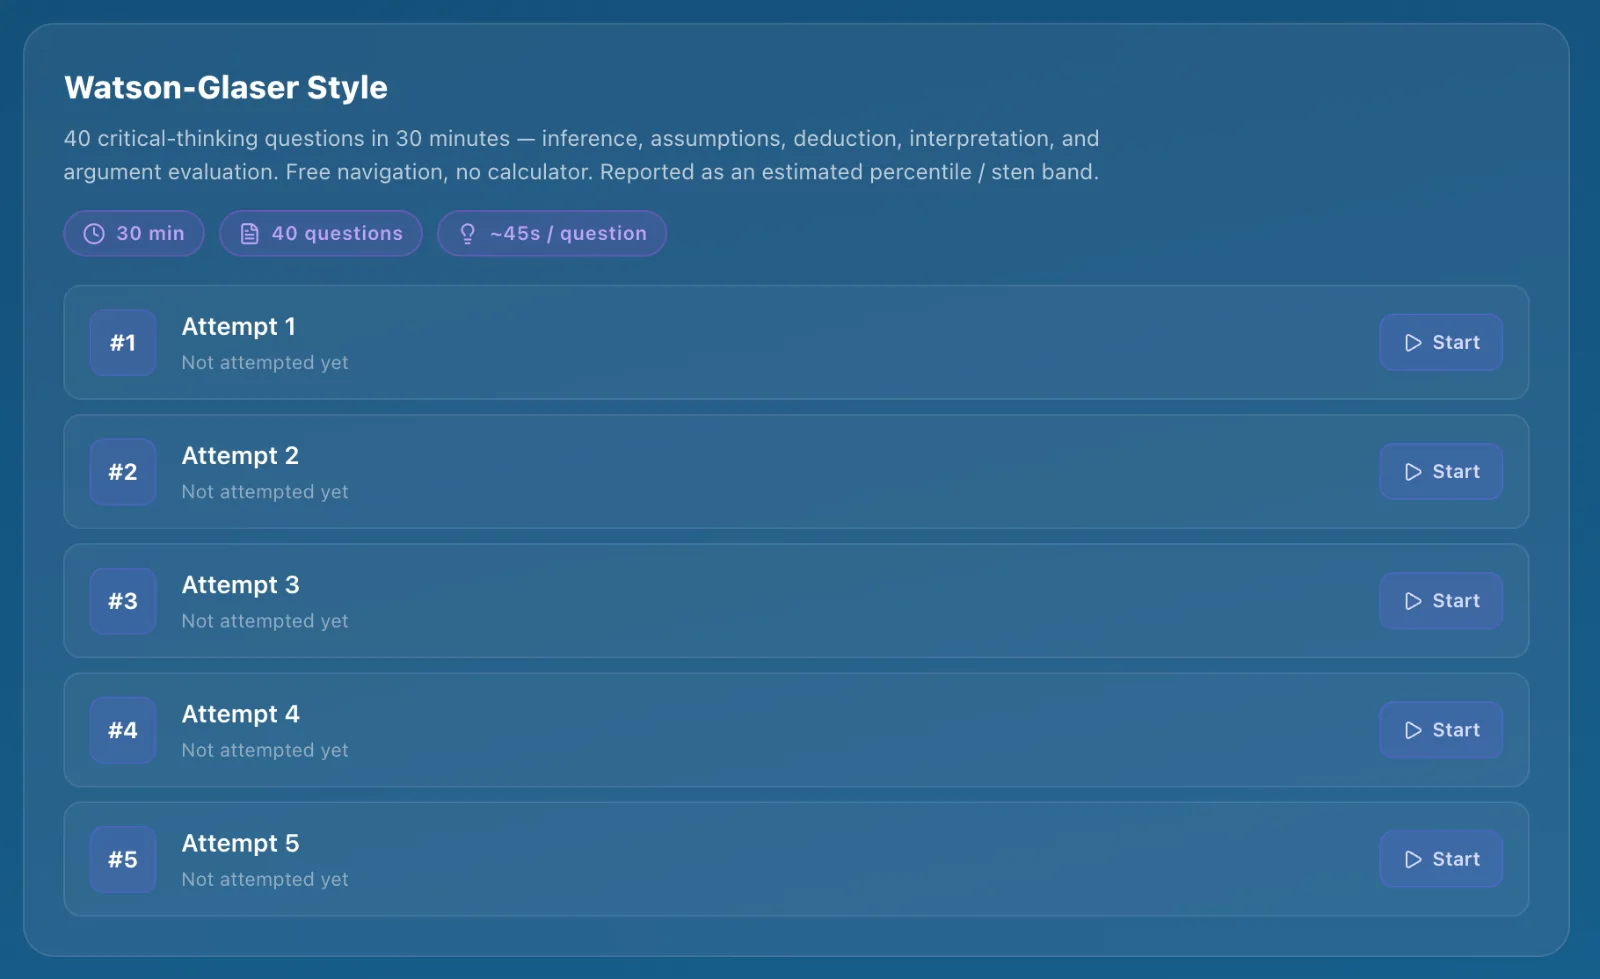Click the #5 number badge
Image resolution: width=1600 pixels, height=979 pixels.
[x=123, y=859]
